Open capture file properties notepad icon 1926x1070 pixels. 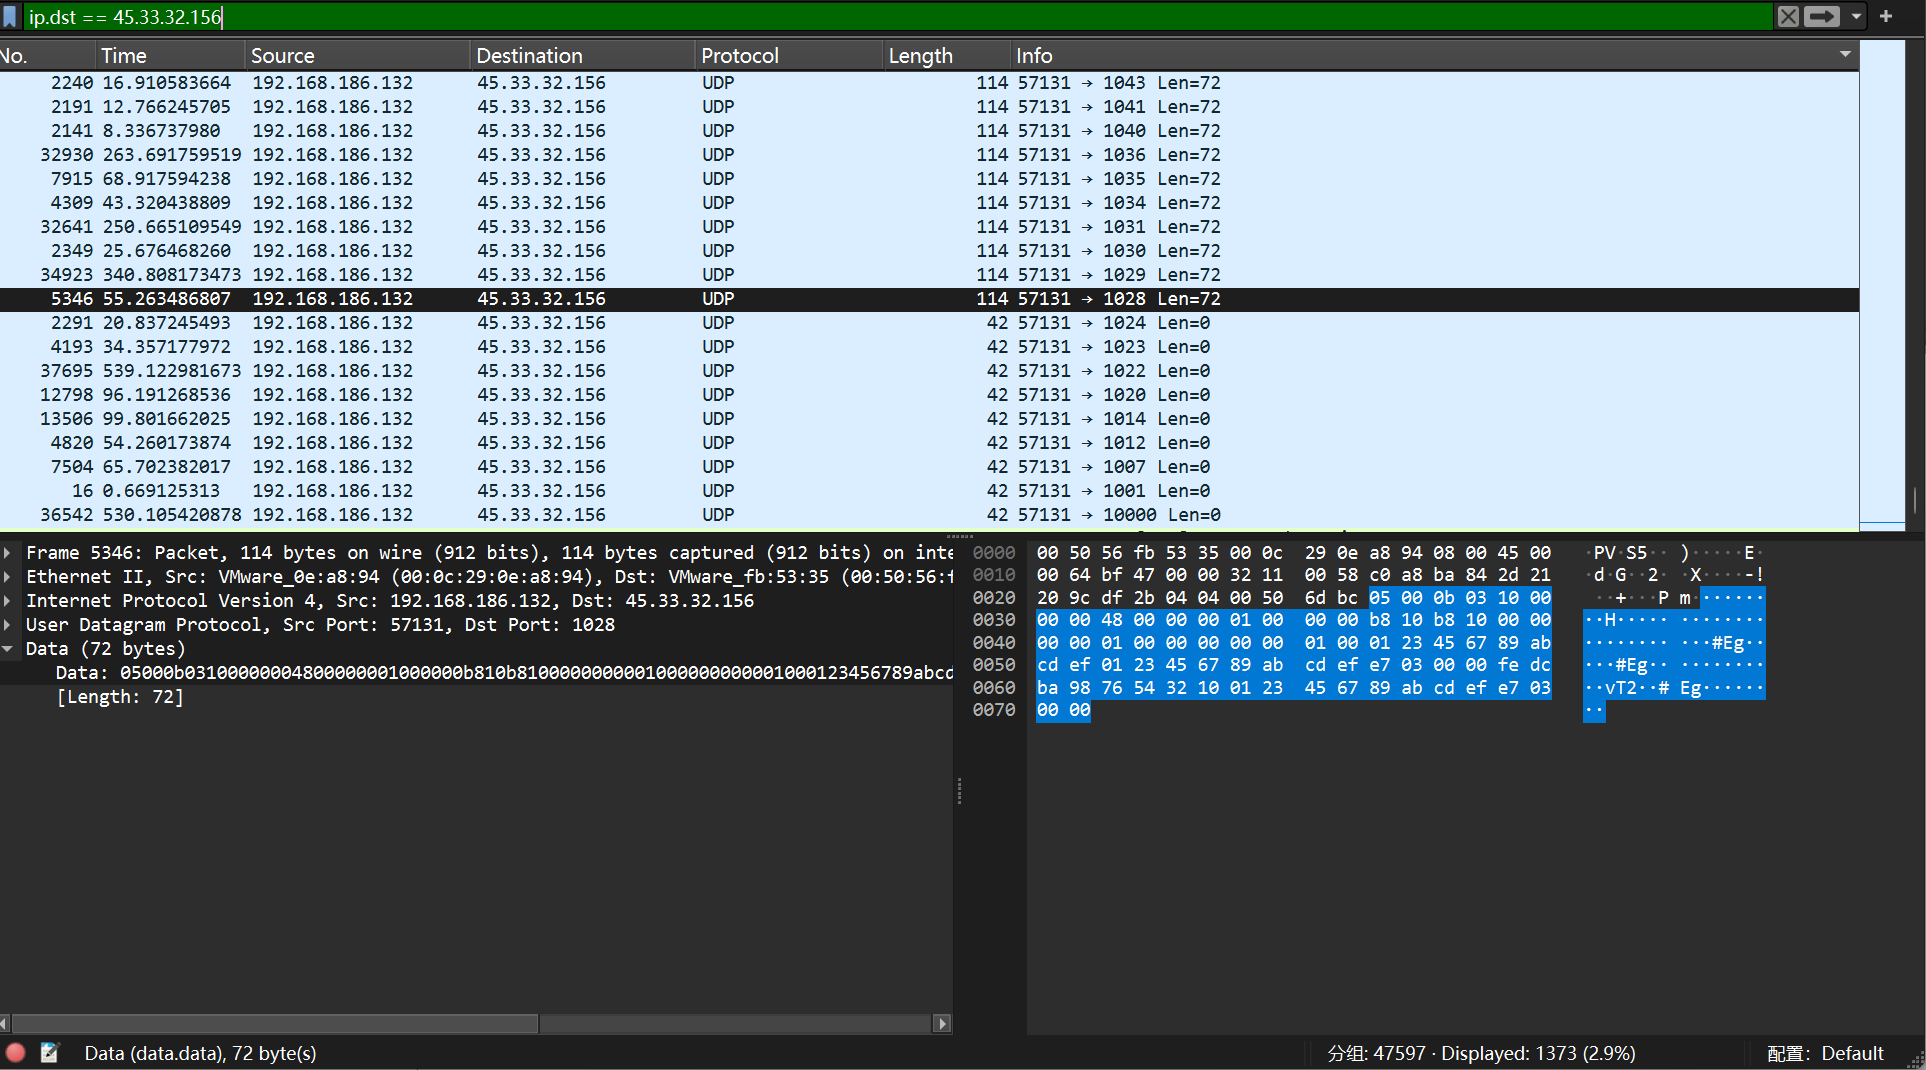49,1053
